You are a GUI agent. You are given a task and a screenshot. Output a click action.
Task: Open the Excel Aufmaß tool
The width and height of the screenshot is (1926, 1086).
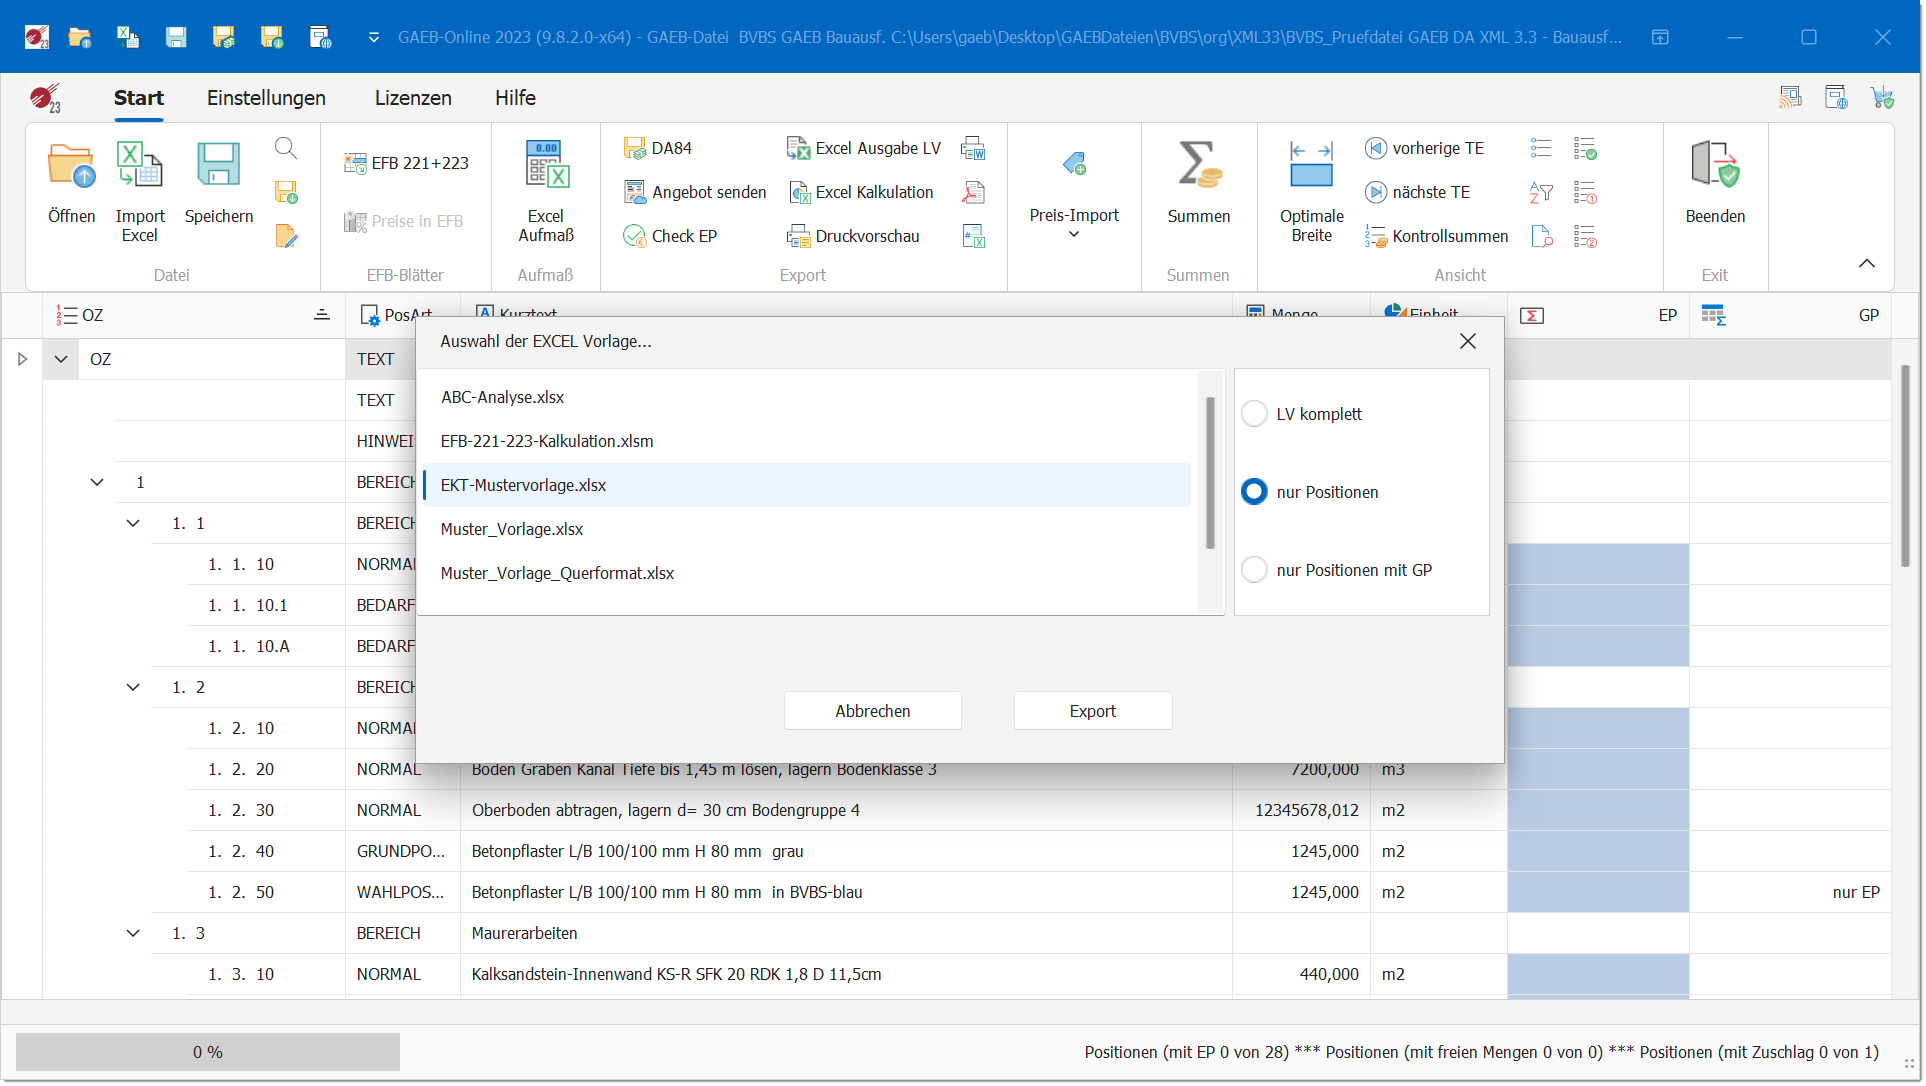pos(546,166)
